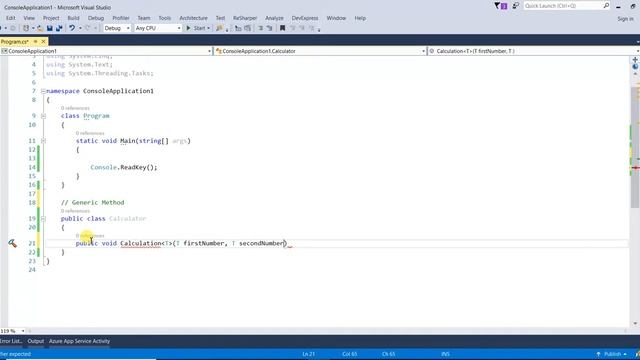This screenshot has height=360, width=640.
Task: Click the notifications filter flag icon
Action: (497, 6)
